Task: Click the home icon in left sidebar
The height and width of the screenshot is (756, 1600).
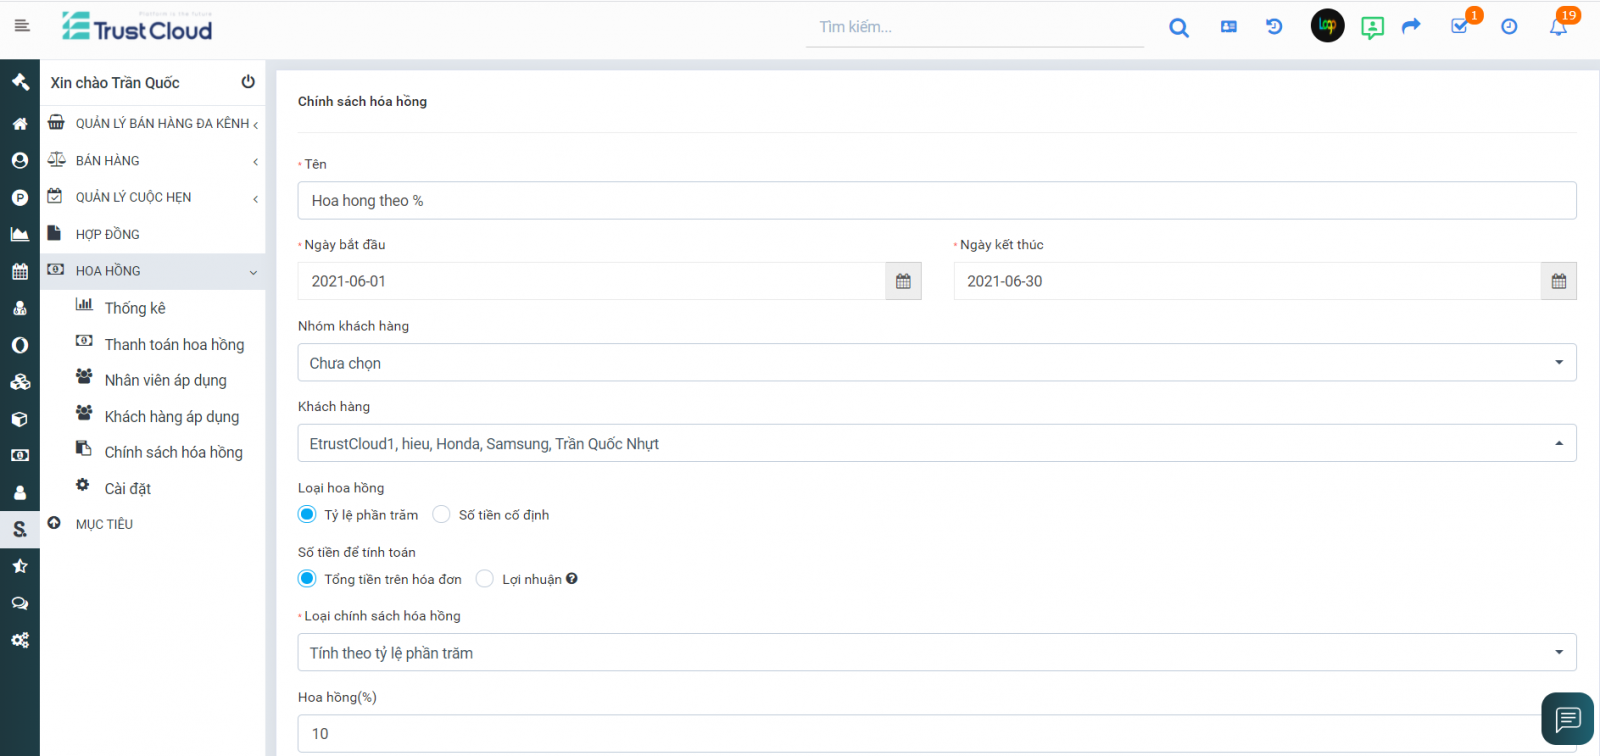Action: point(19,124)
